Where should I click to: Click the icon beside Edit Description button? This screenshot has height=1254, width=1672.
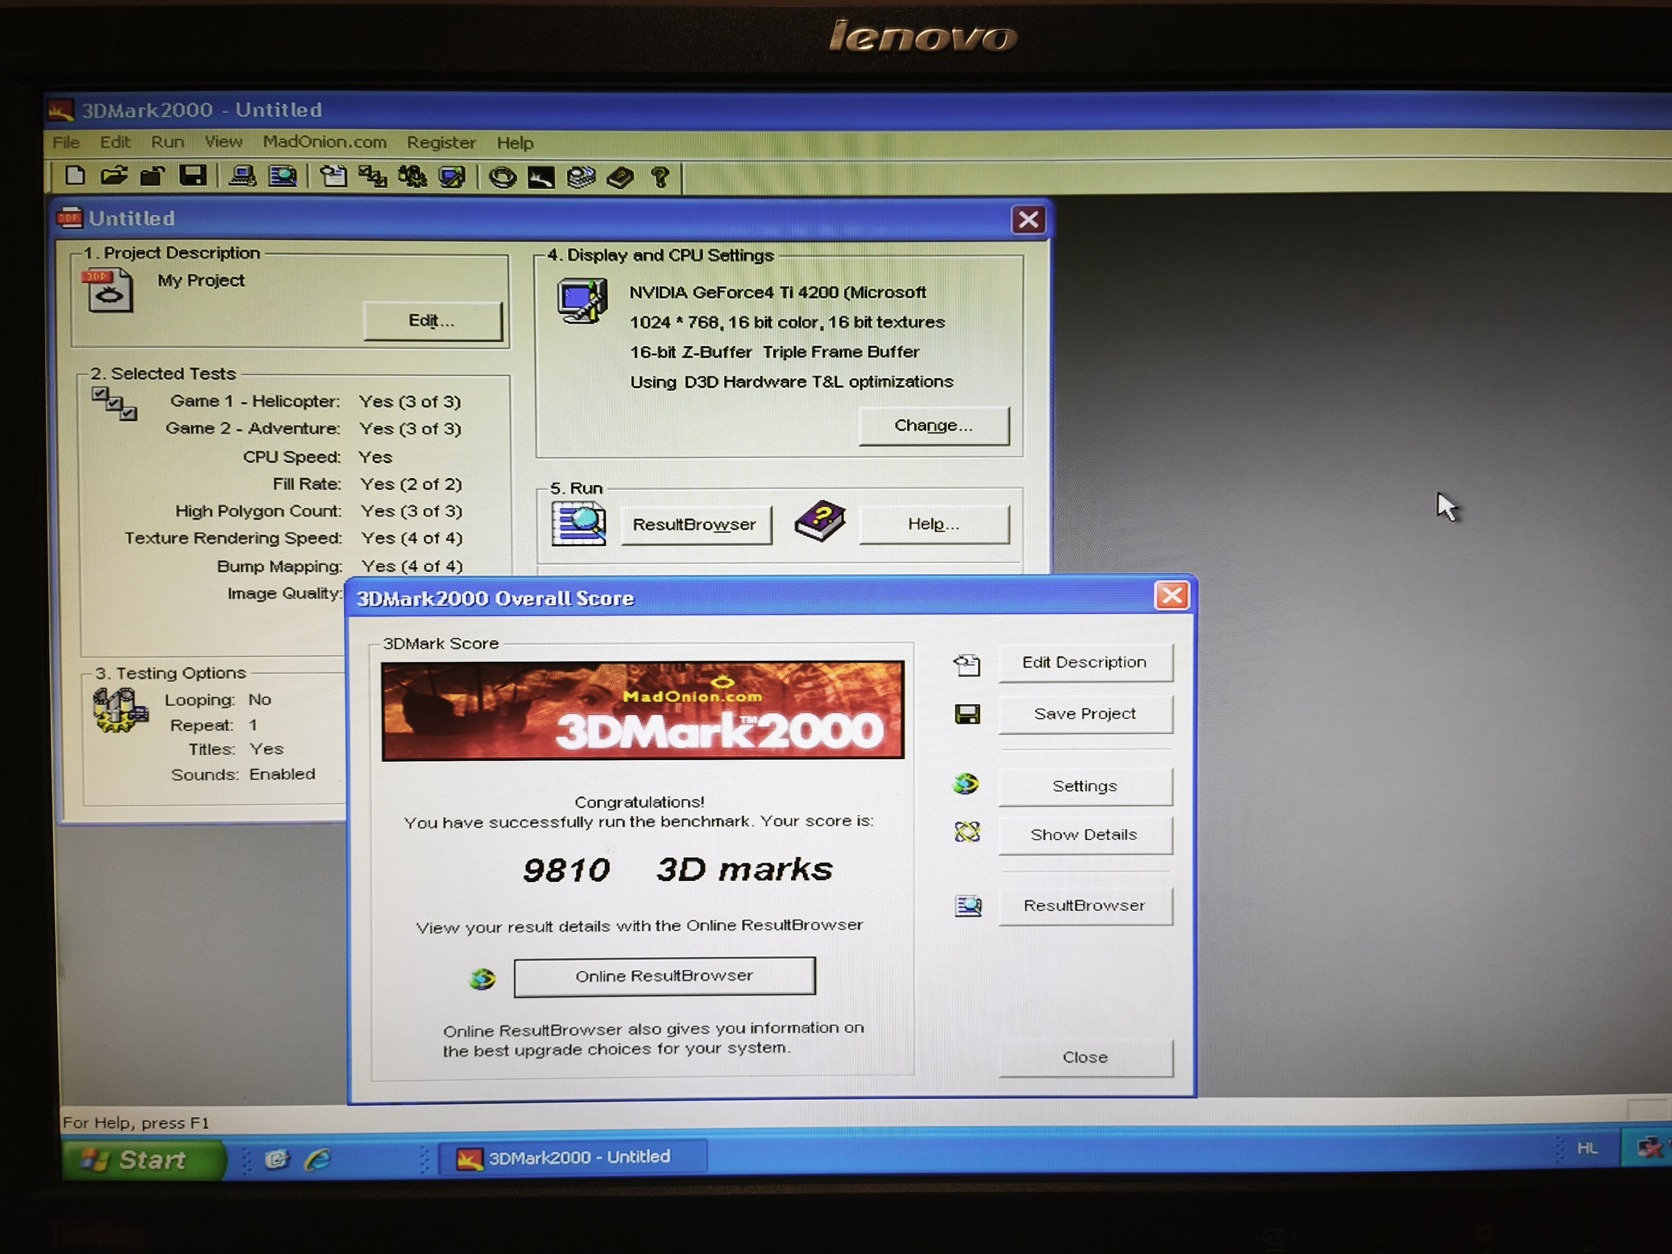click(x=967, y=664)
